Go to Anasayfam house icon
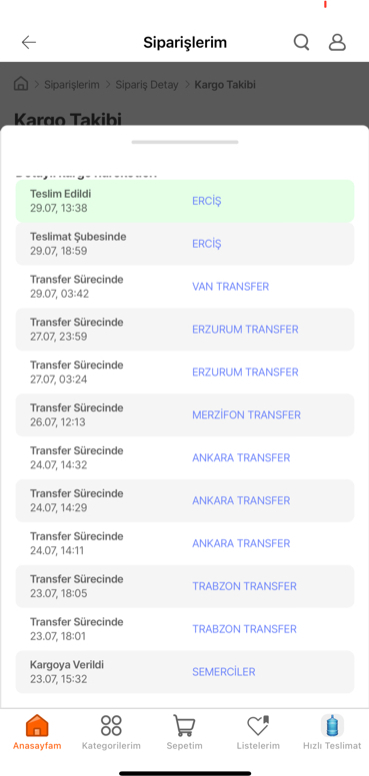369x776 pixels. pyautogui.click(x=37, y=726)
